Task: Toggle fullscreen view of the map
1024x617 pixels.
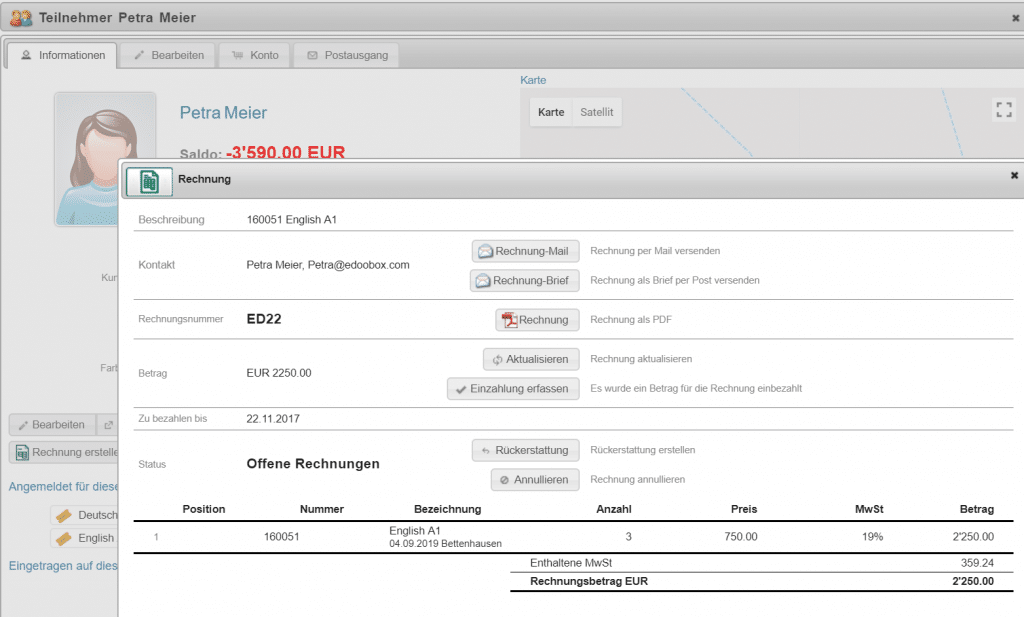Action: pos(1004,109)
